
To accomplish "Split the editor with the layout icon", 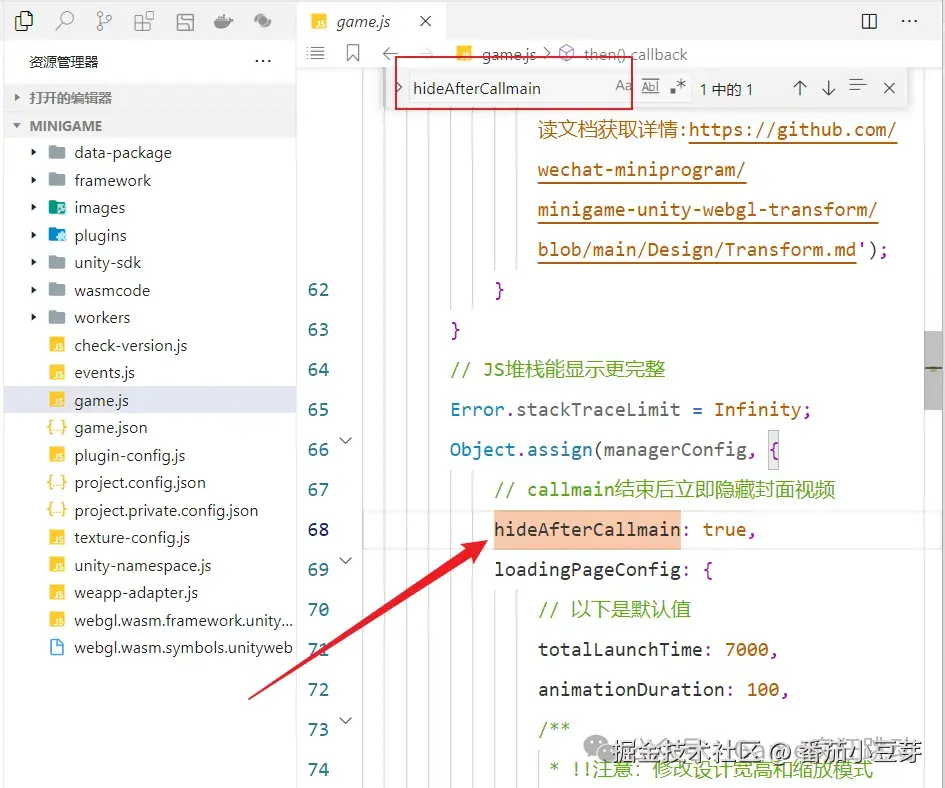I will [869, 22].
